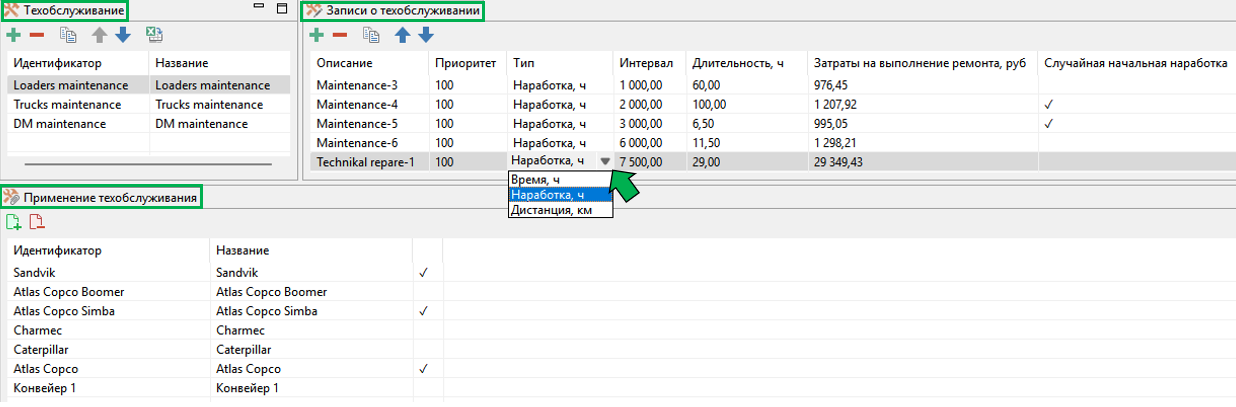
Task: Toggle random initial runtime for Maintenance-4
Action: pos(1048,105)
